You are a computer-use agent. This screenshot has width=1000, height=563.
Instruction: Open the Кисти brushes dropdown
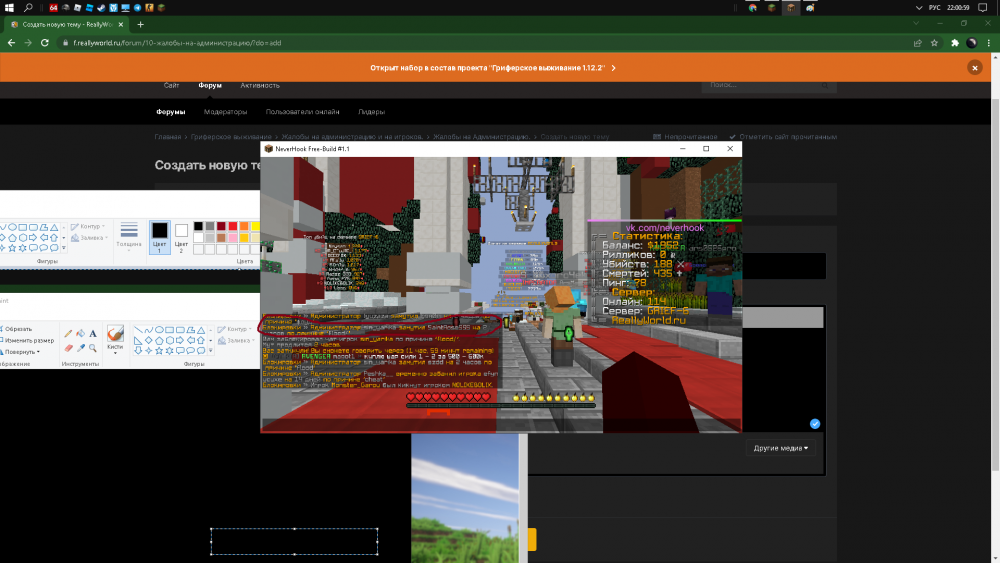[x=115, y=340]
